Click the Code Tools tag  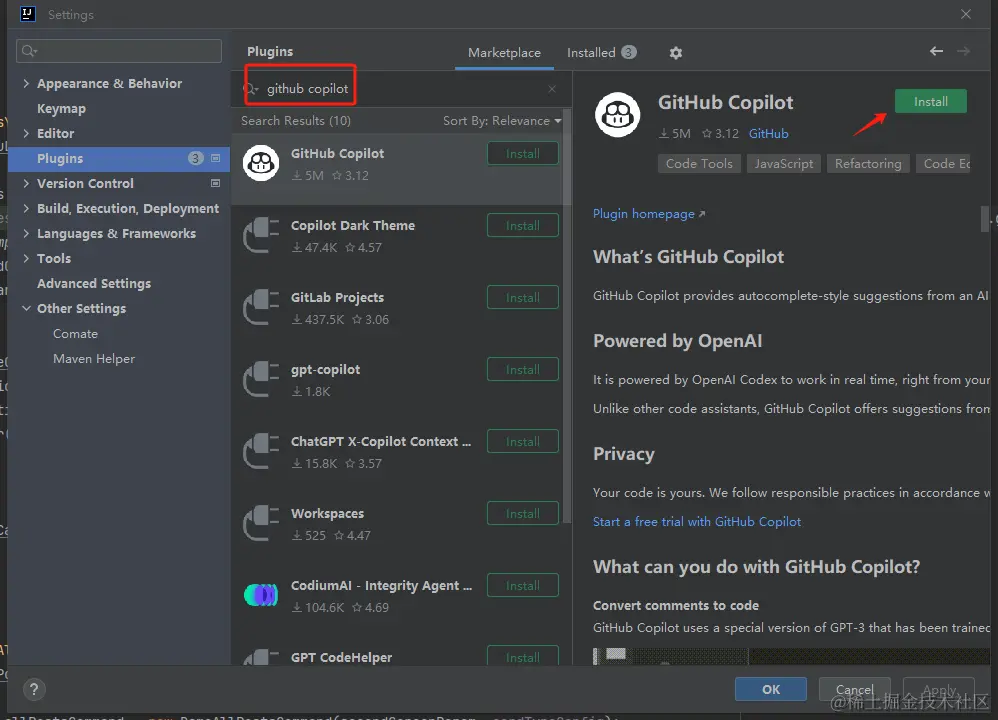(x=699, y=164)
